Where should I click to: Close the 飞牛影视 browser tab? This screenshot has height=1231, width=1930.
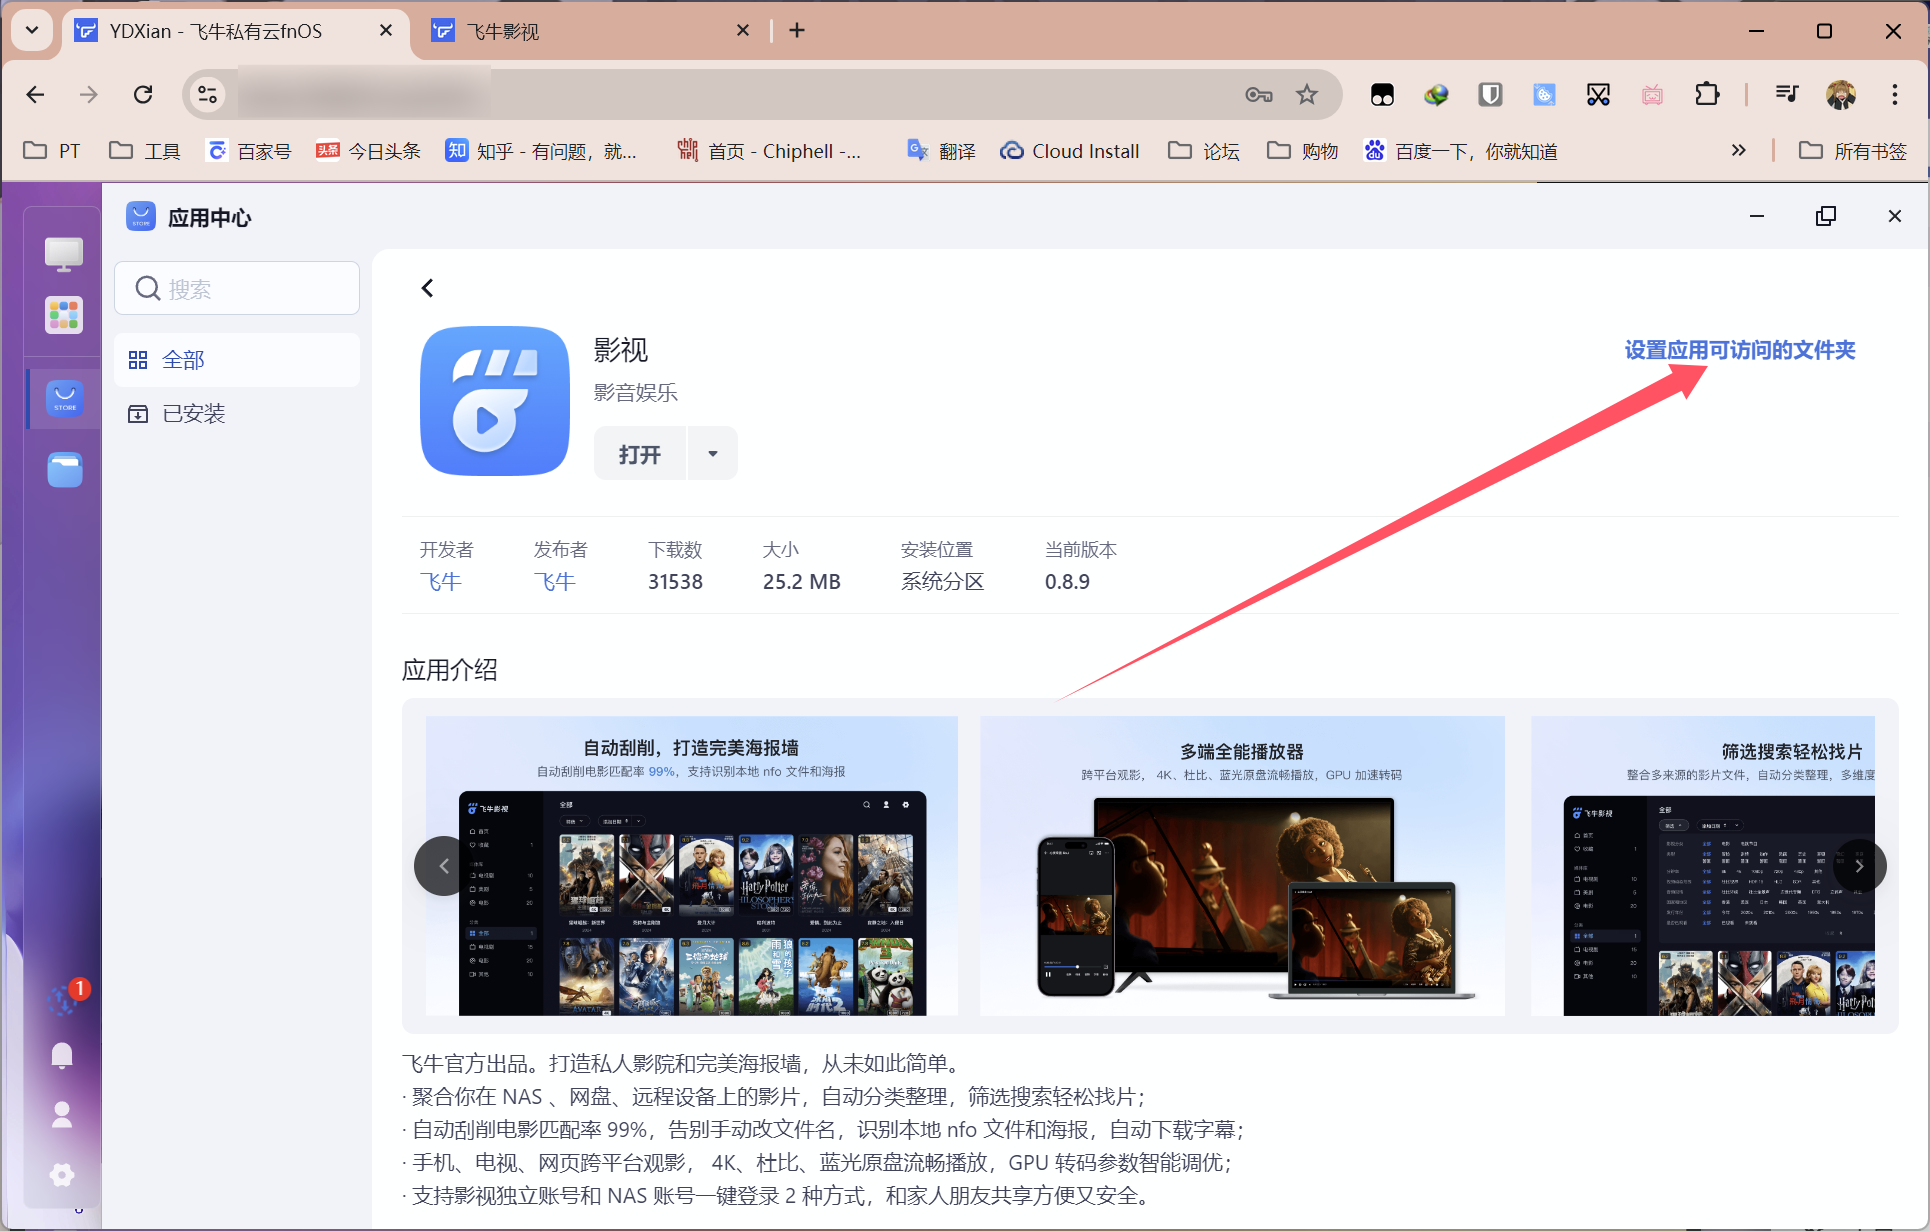[742, 31]
